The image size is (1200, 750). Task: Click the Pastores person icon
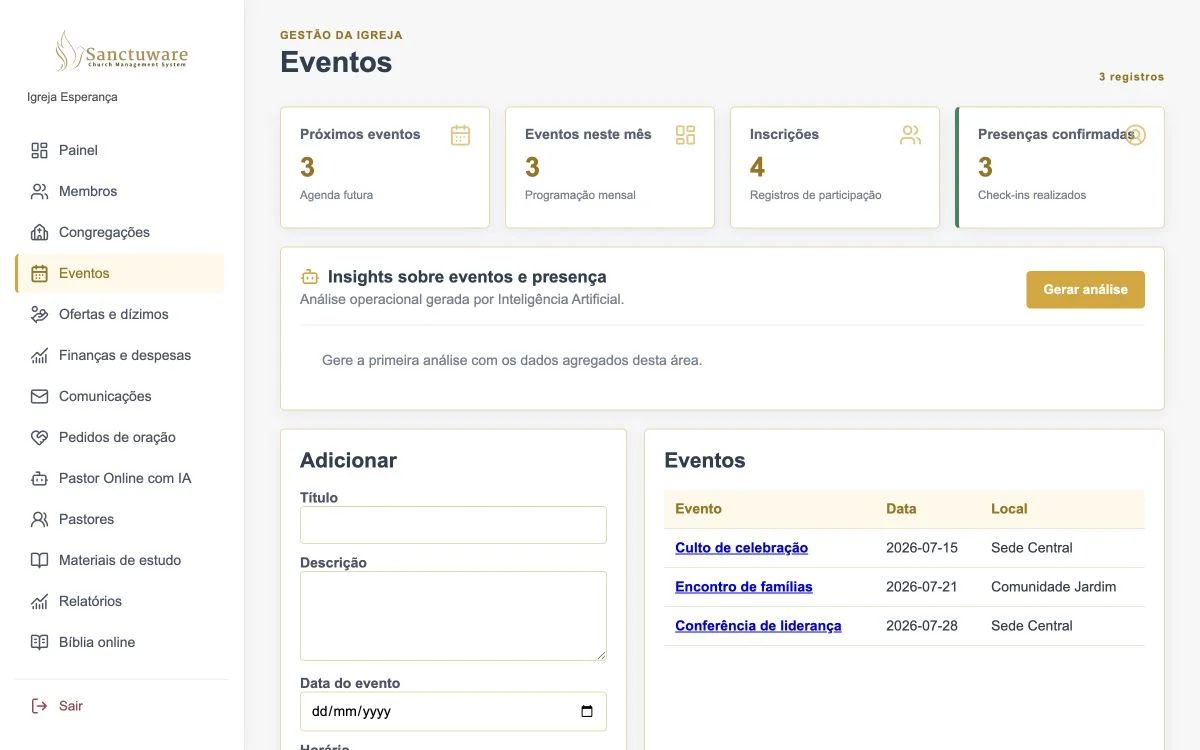(39, 519)
